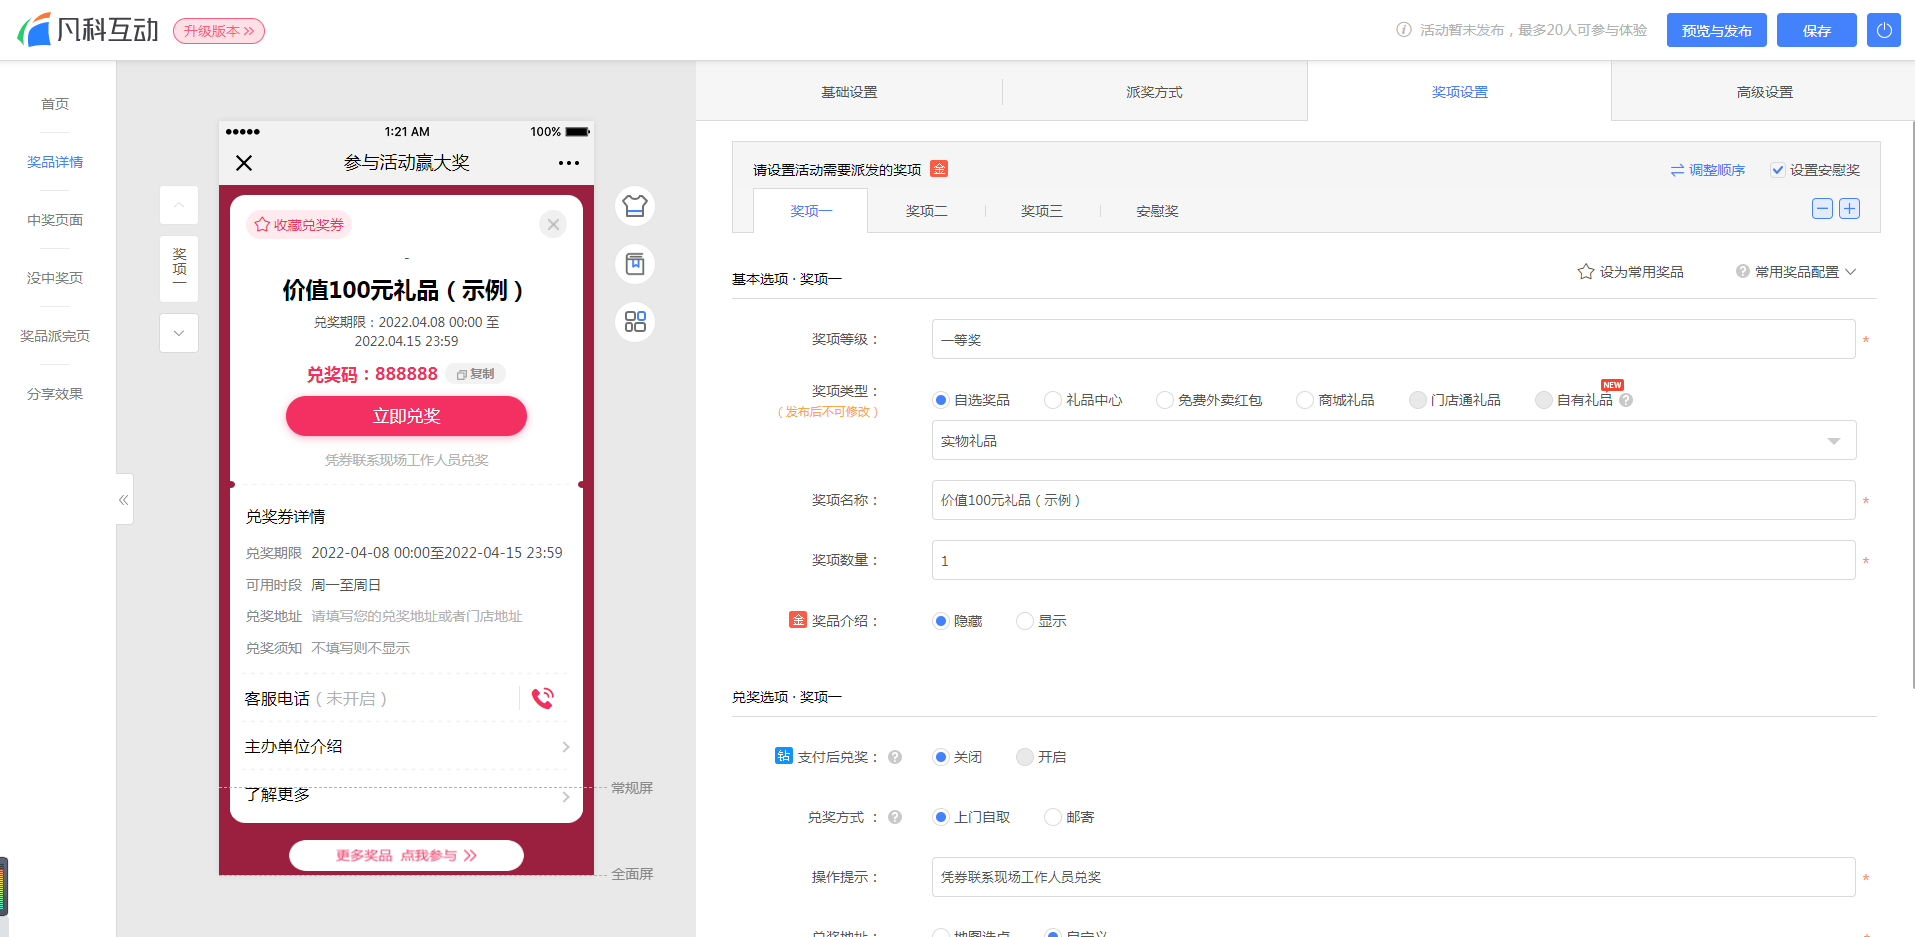Go to 中奖页面 in left sidebar
Viewport: 1915px width, 937px height.
pyautogui.click(x=55, y=220)
